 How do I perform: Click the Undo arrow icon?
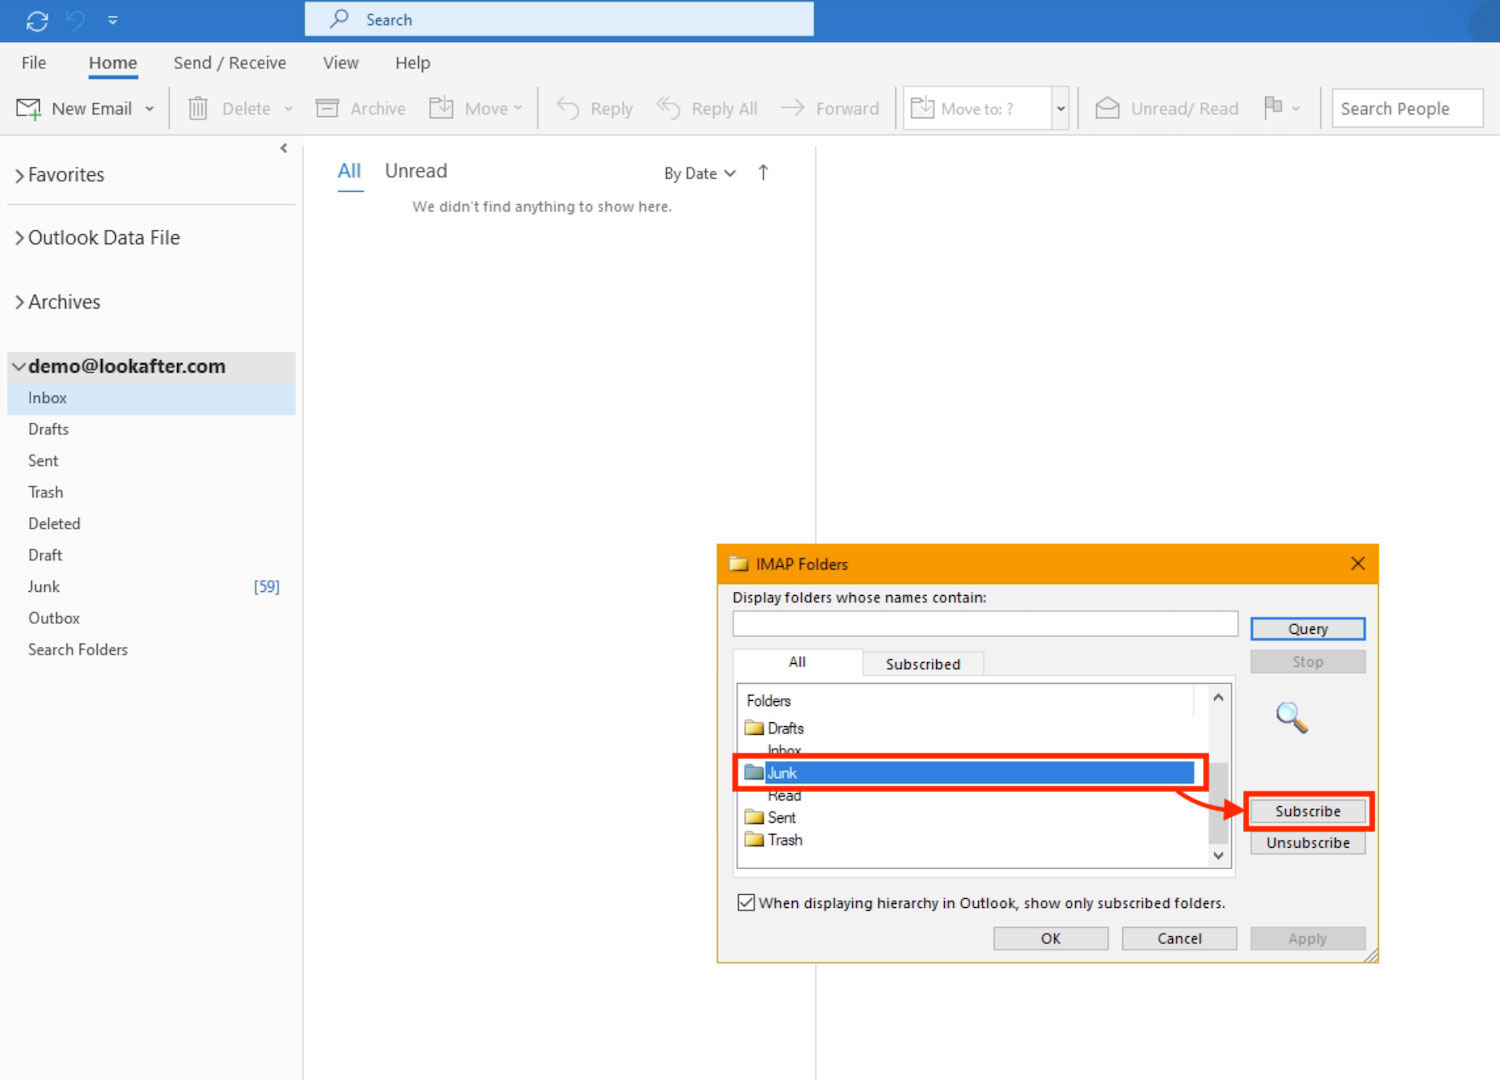click(x=75, y=20)
